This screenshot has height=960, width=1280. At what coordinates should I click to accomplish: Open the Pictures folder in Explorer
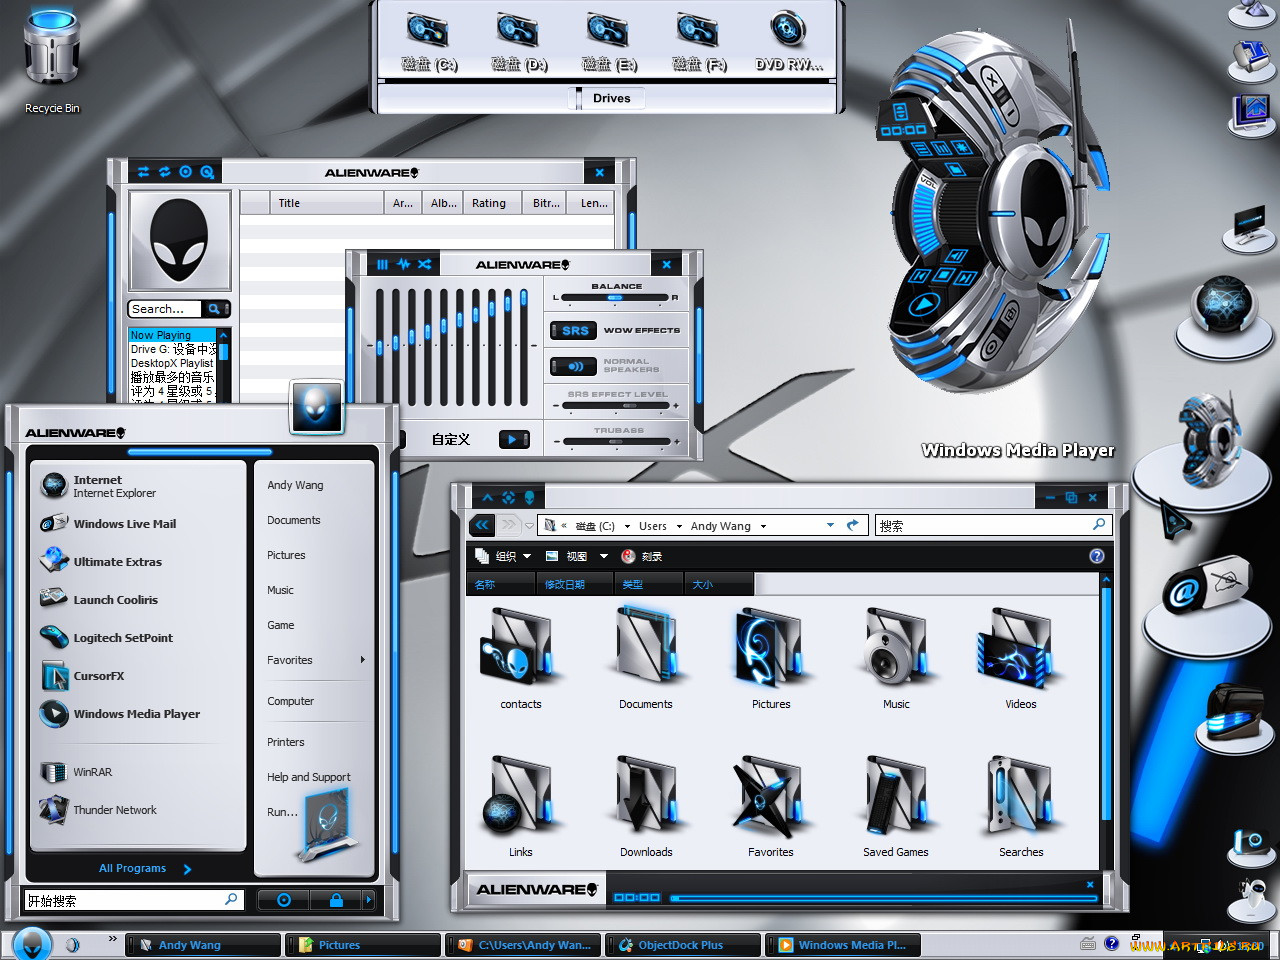pyautogui.click(x=771, y=658)
